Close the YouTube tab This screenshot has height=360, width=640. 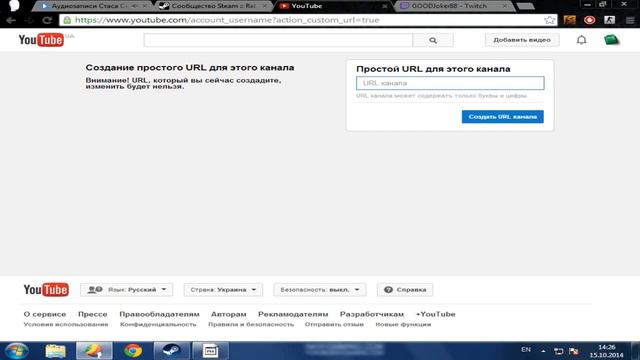[x=384, y=6]
